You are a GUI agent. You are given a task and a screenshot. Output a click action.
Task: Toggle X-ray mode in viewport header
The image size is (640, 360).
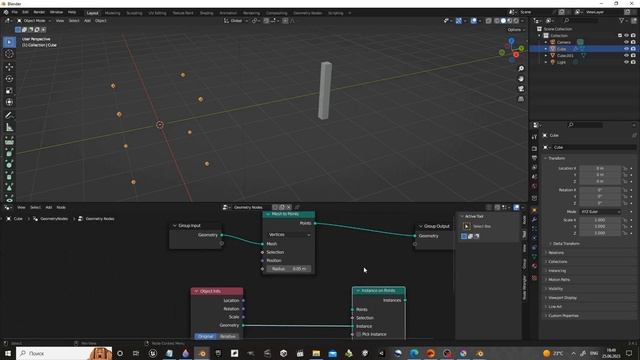pyautogui.click(x=489, y=20)
